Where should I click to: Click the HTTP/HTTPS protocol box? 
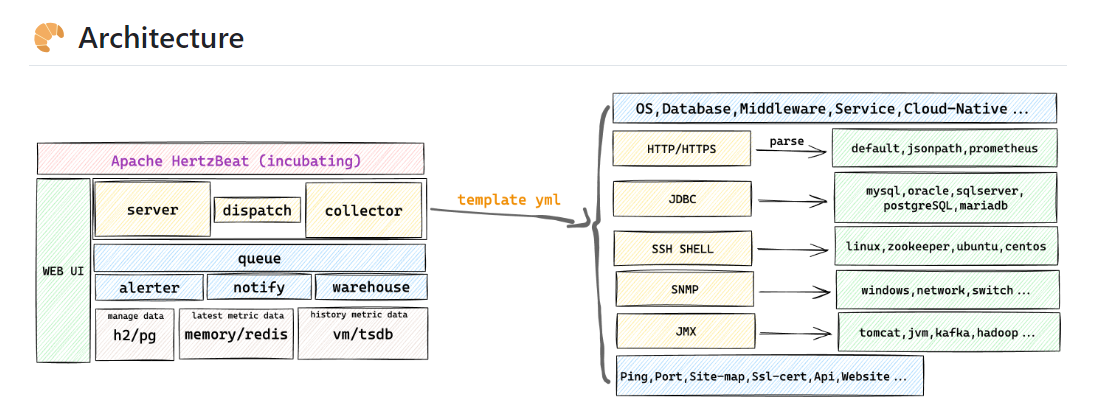(682, 148)
